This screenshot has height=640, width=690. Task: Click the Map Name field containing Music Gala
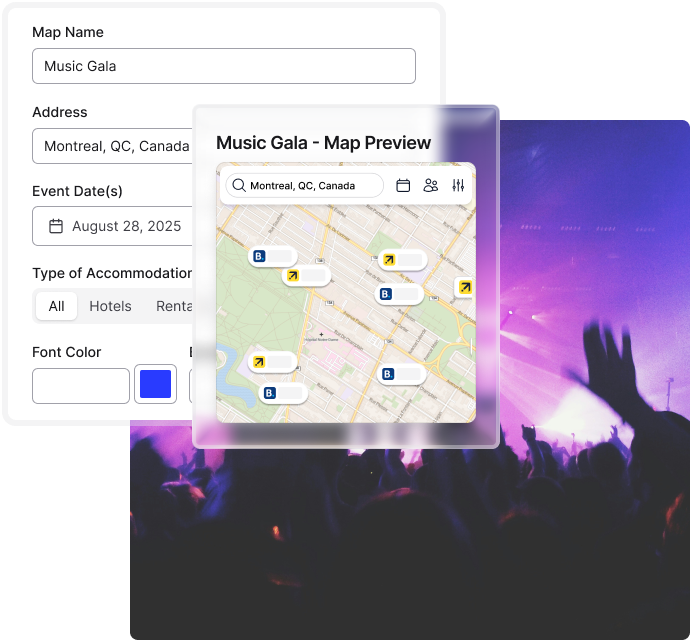[224, 66]
